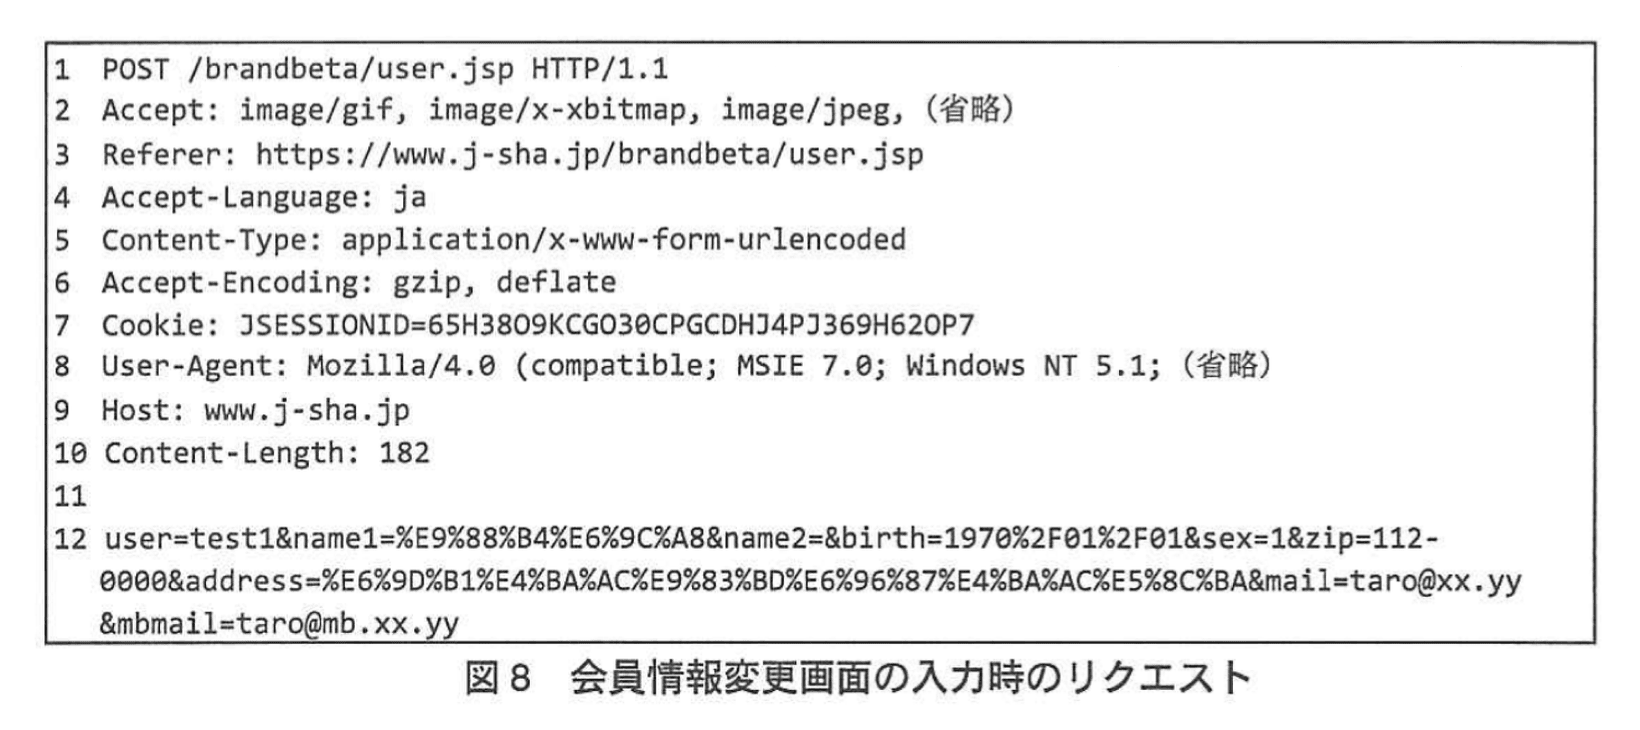Screen dimensions: 1640x730
Task: Click the gzip, deflate encoding value
Action: [504, 283]
